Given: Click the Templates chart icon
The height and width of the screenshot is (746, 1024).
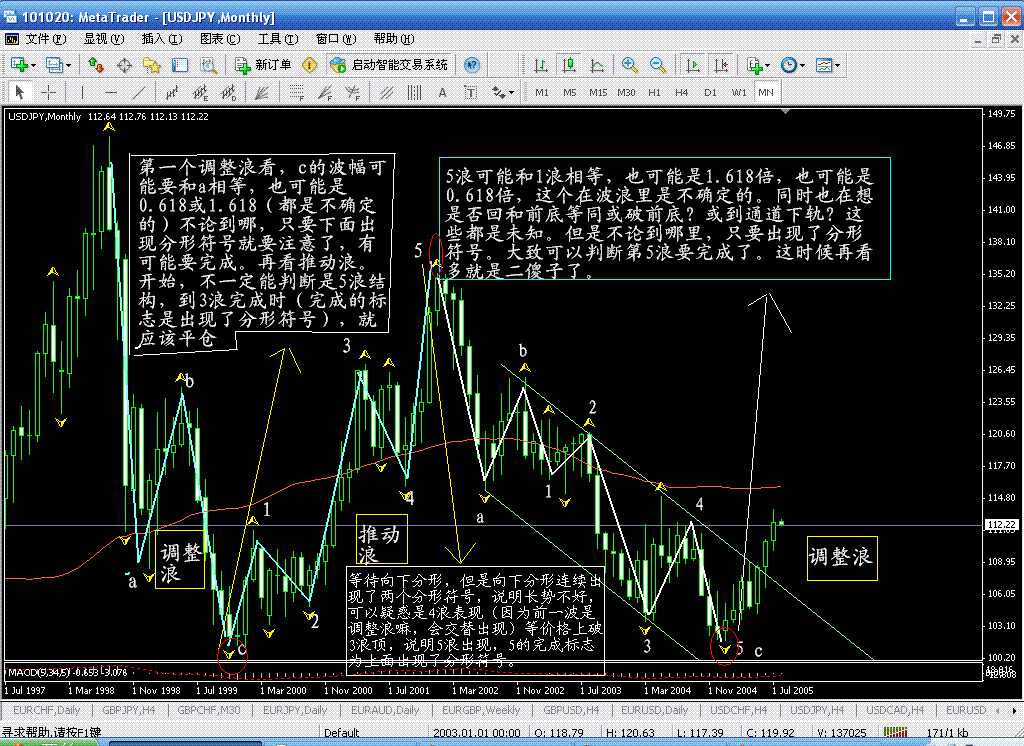Looking at the screenshot, I should 824,65.
